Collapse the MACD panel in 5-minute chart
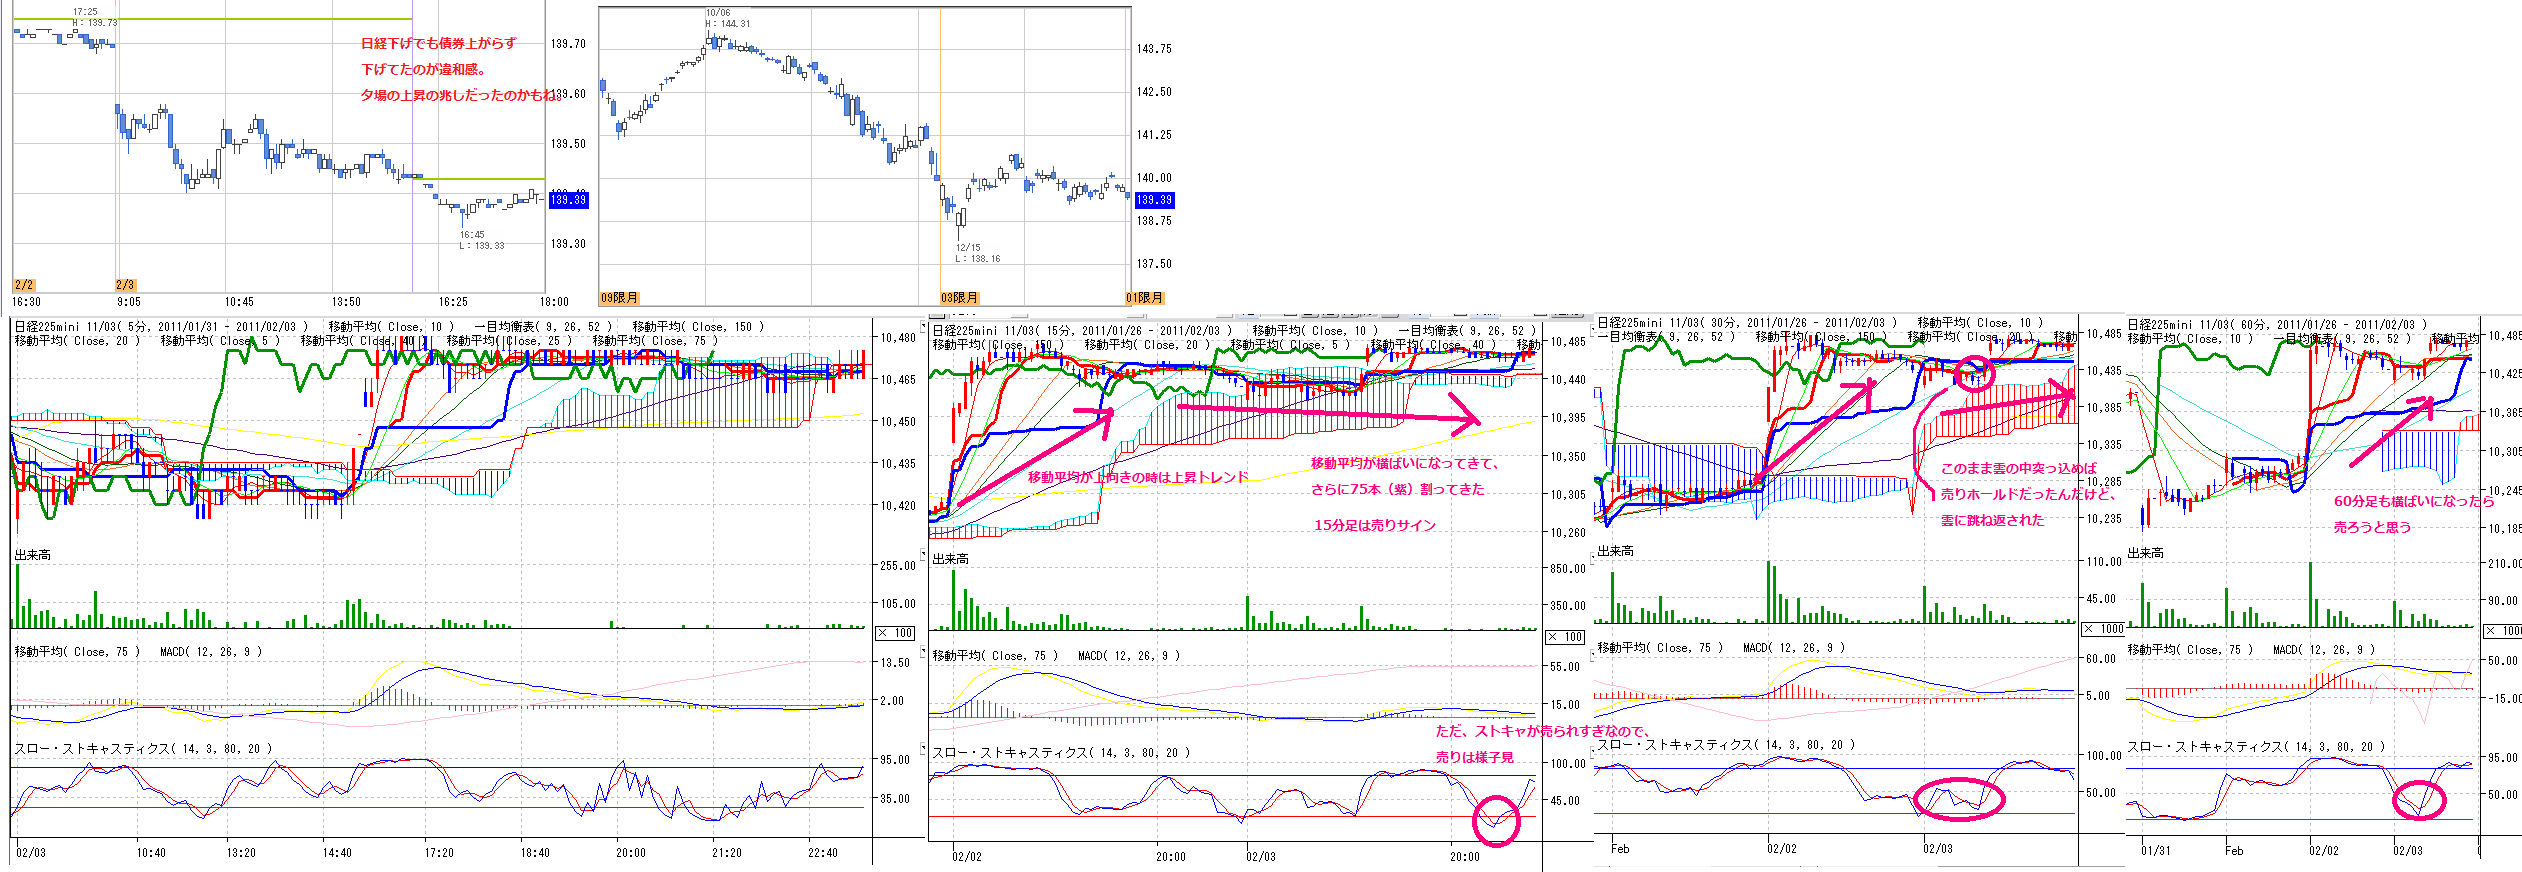This screenshot has height=872, width=2522. coord(924,650)
